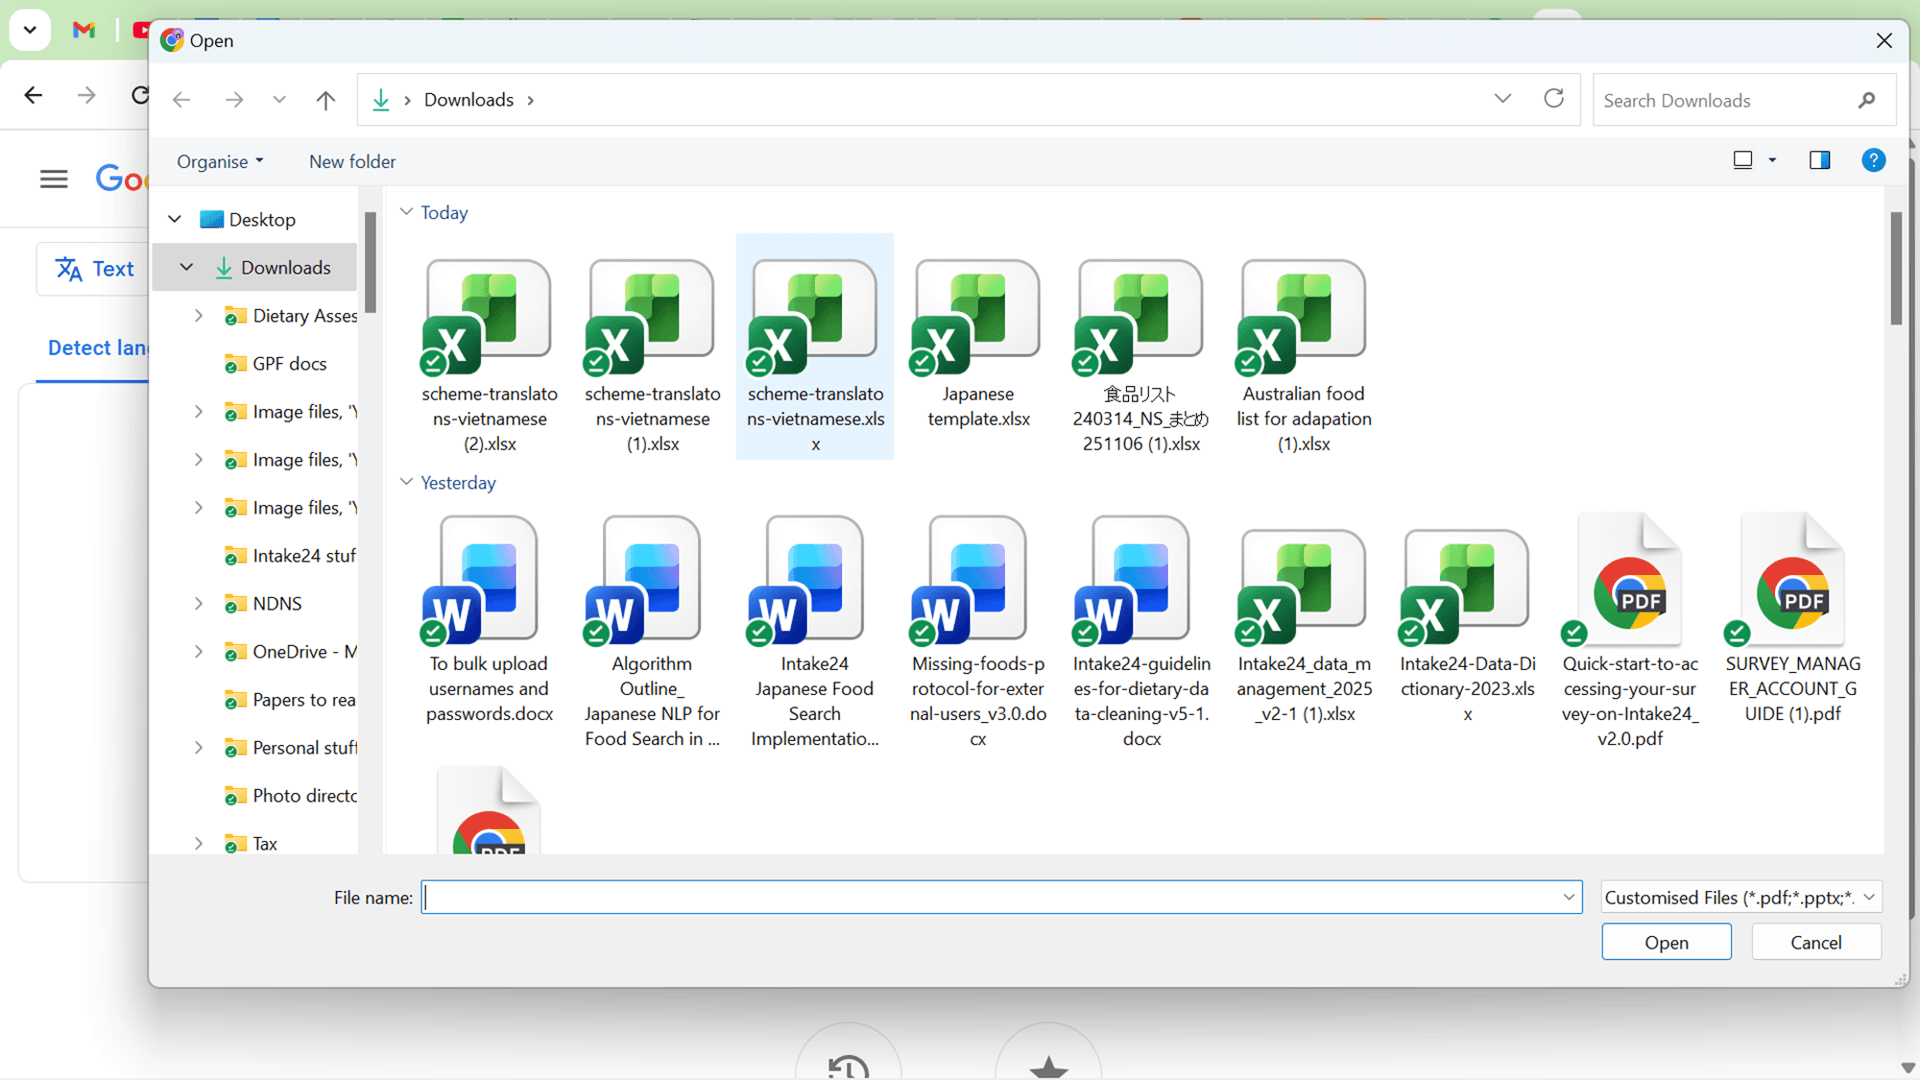
Task: Select the Text tab in Google Translate
Action: click(95, 268)
